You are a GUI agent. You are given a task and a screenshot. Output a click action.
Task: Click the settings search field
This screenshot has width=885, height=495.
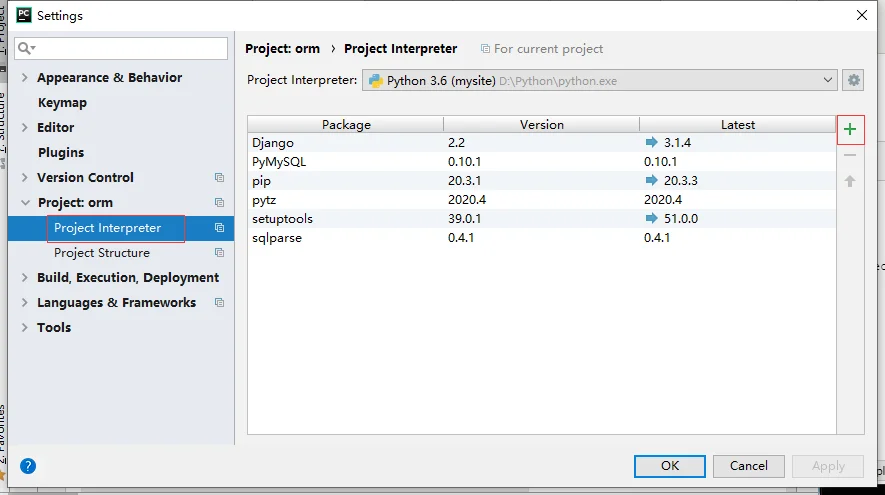tap(121, 49)
